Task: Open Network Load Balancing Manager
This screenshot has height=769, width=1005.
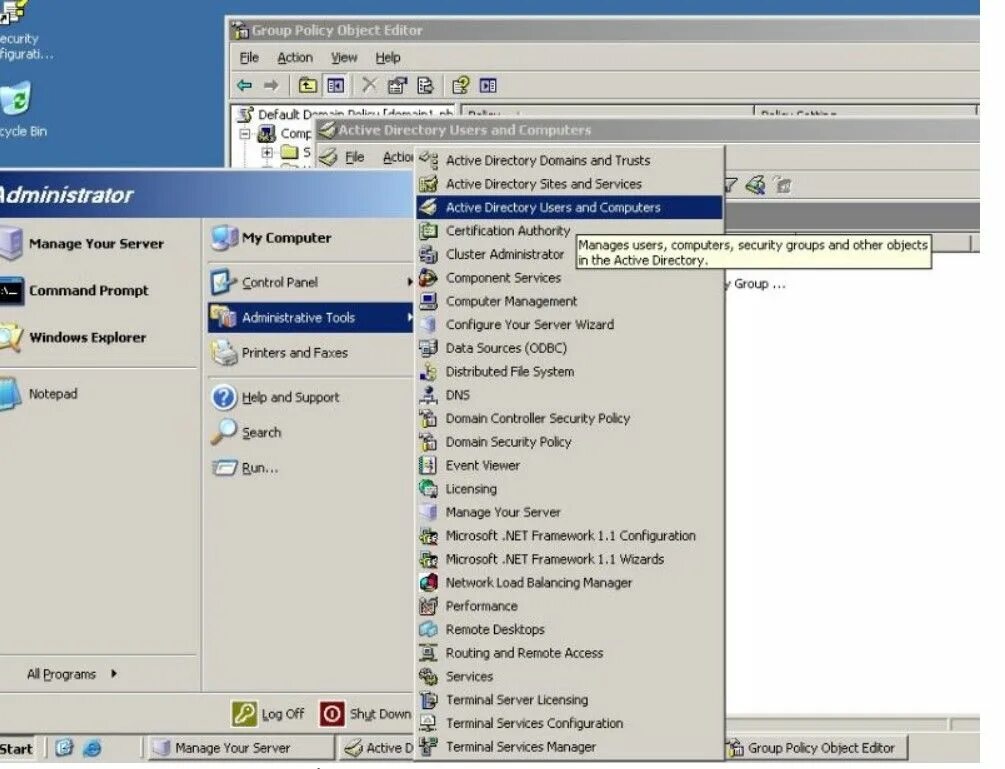Action: (569, 583)
